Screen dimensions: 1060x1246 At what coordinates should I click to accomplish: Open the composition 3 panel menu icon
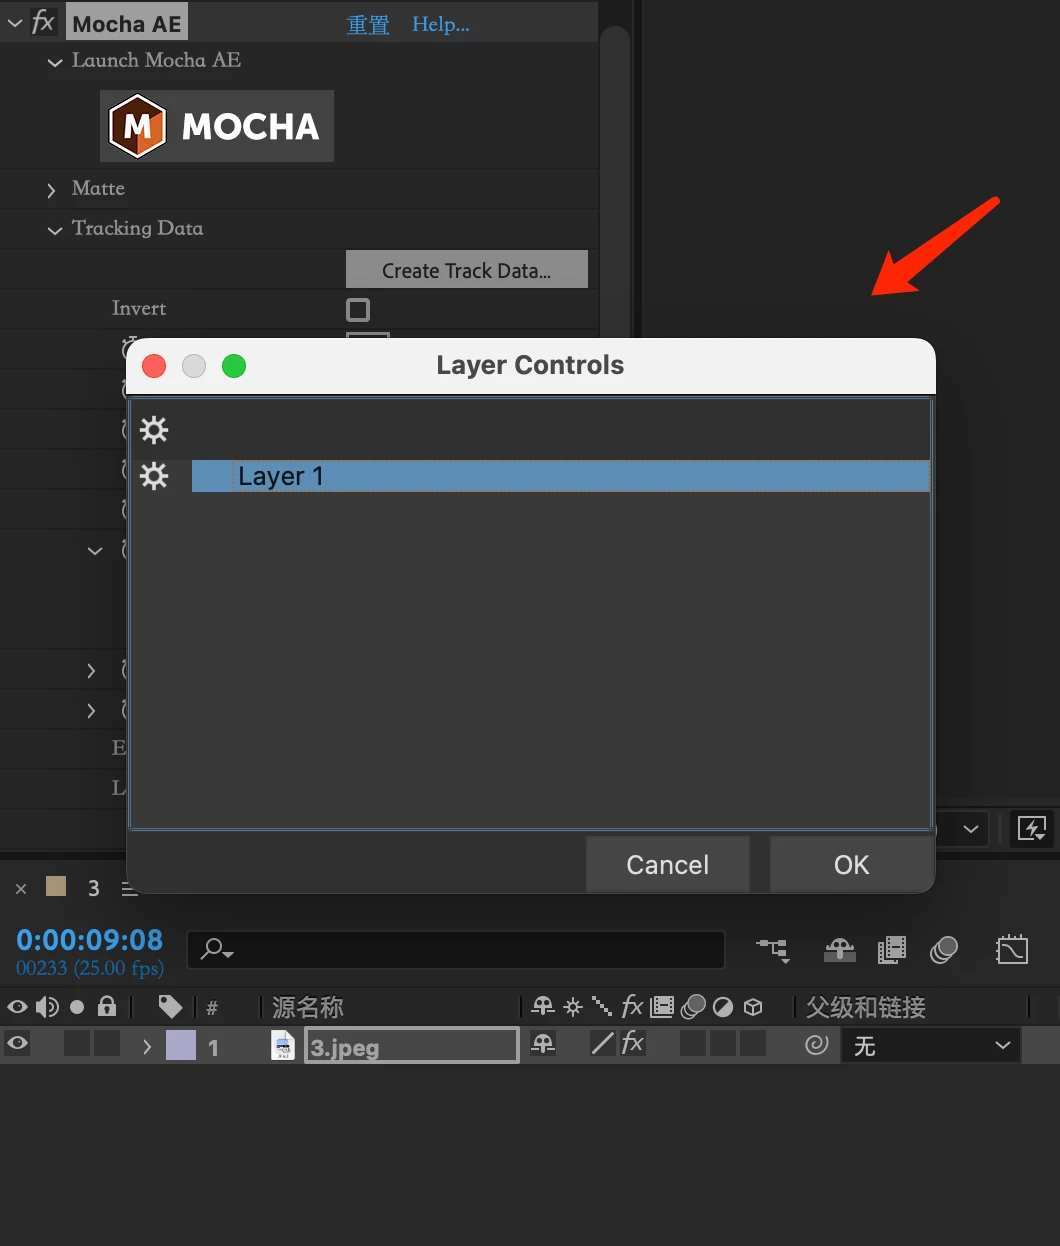point(129,888)
